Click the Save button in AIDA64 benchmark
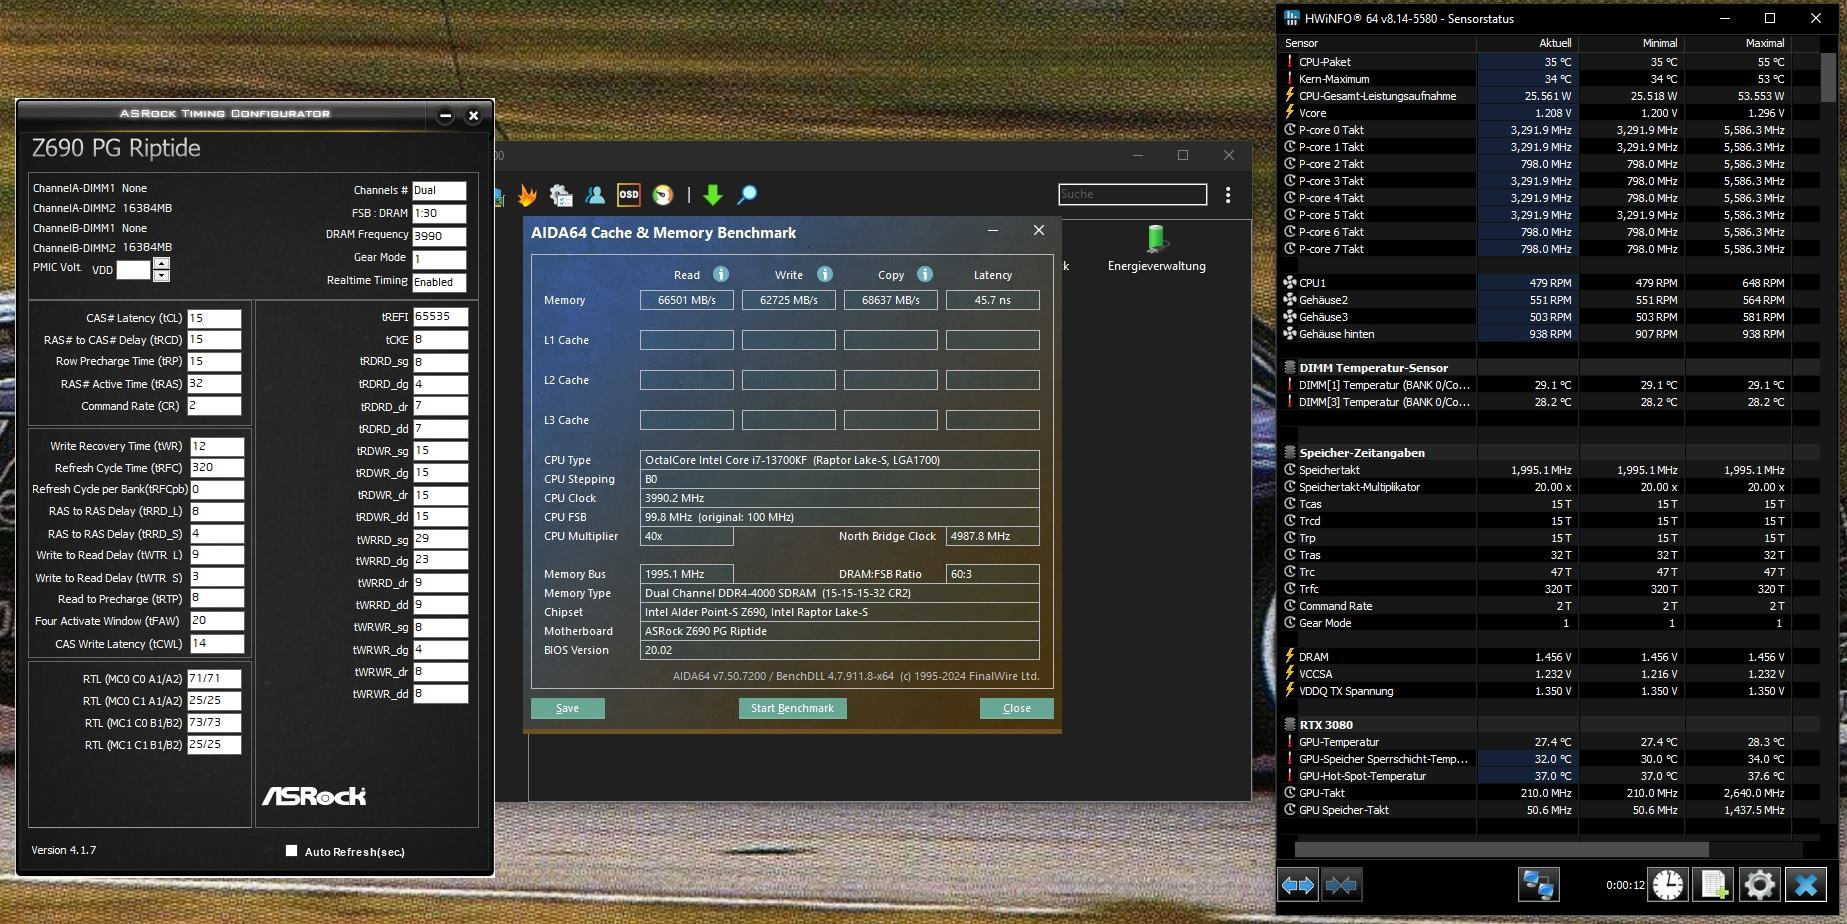1847x924 pixels. coord(567,708)
